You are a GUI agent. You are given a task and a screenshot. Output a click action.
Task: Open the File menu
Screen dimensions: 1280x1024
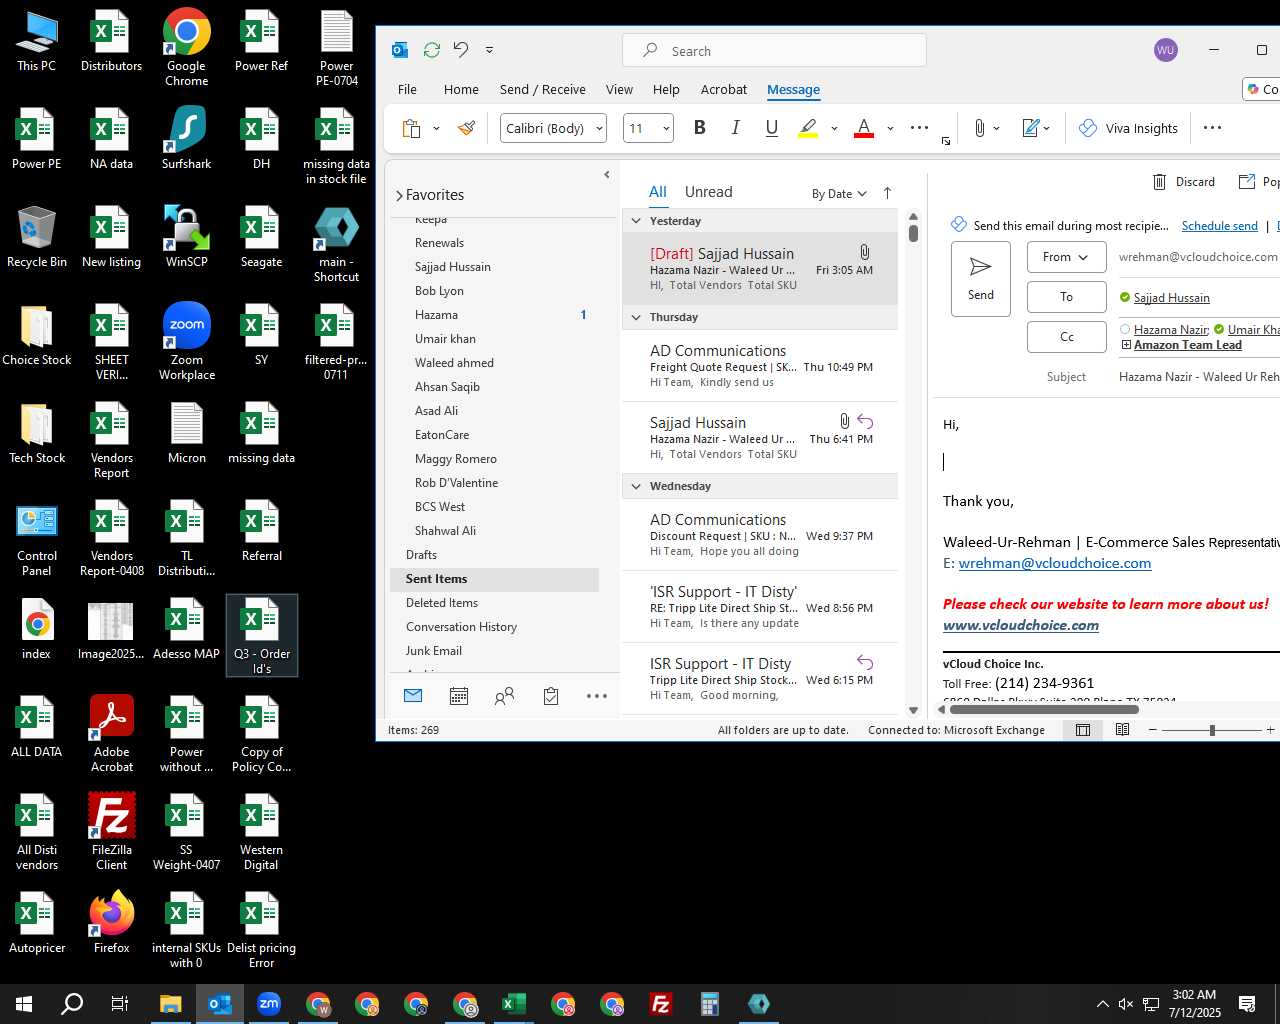(x=407, y=89)
